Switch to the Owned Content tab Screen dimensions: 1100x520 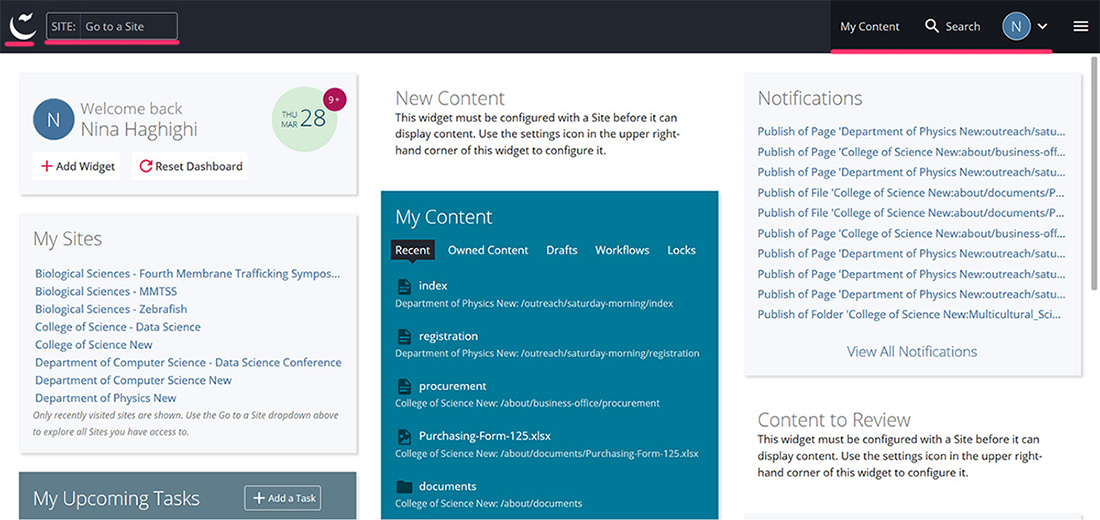488,250
